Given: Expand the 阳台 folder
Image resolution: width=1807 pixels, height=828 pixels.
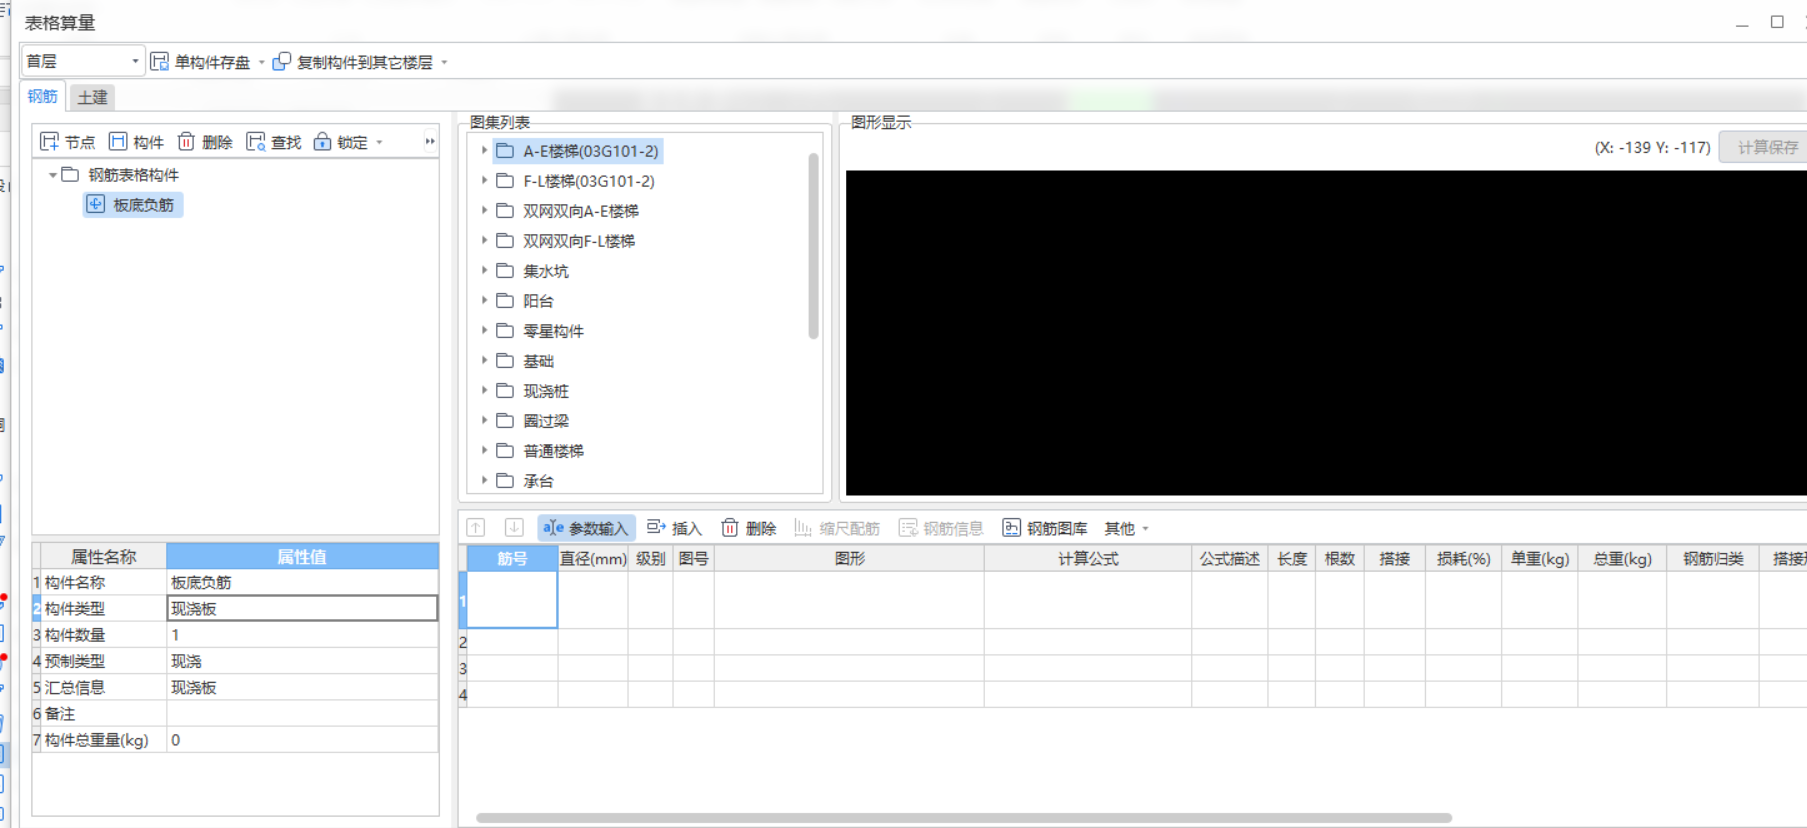Looking at the screenshot, I should click(x=484, y=301).
